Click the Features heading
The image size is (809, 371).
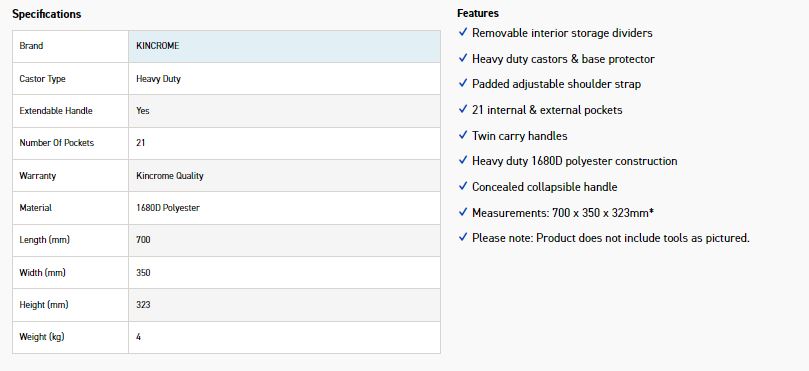(x=478, y=13)
